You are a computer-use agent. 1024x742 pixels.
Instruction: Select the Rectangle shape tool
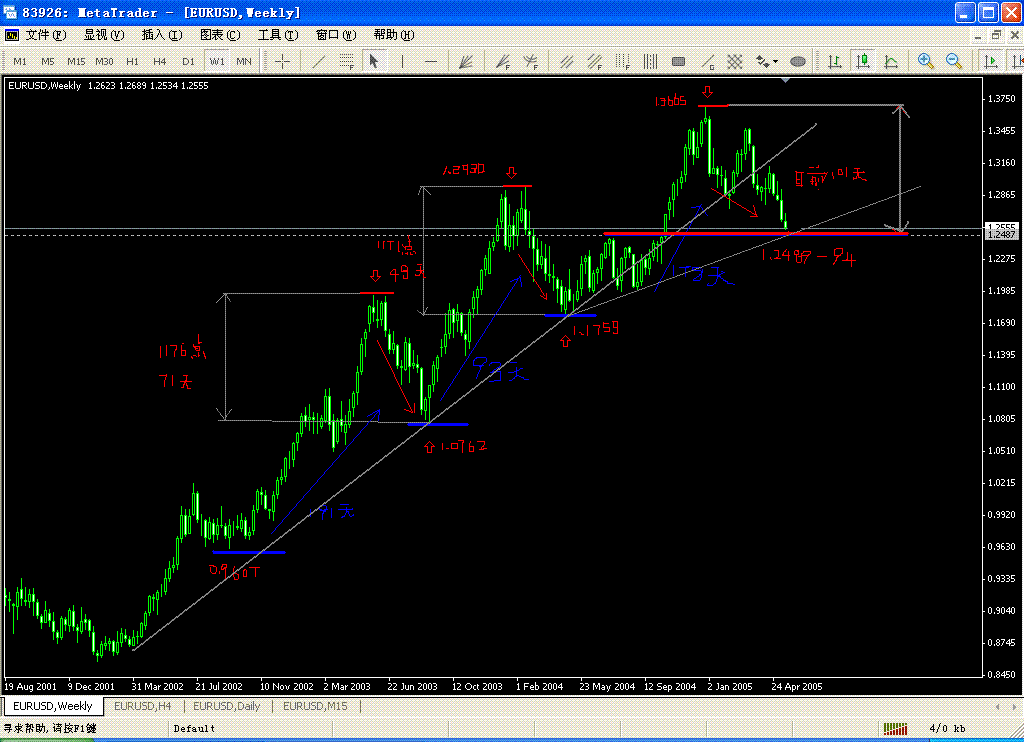tap(679, 61)
